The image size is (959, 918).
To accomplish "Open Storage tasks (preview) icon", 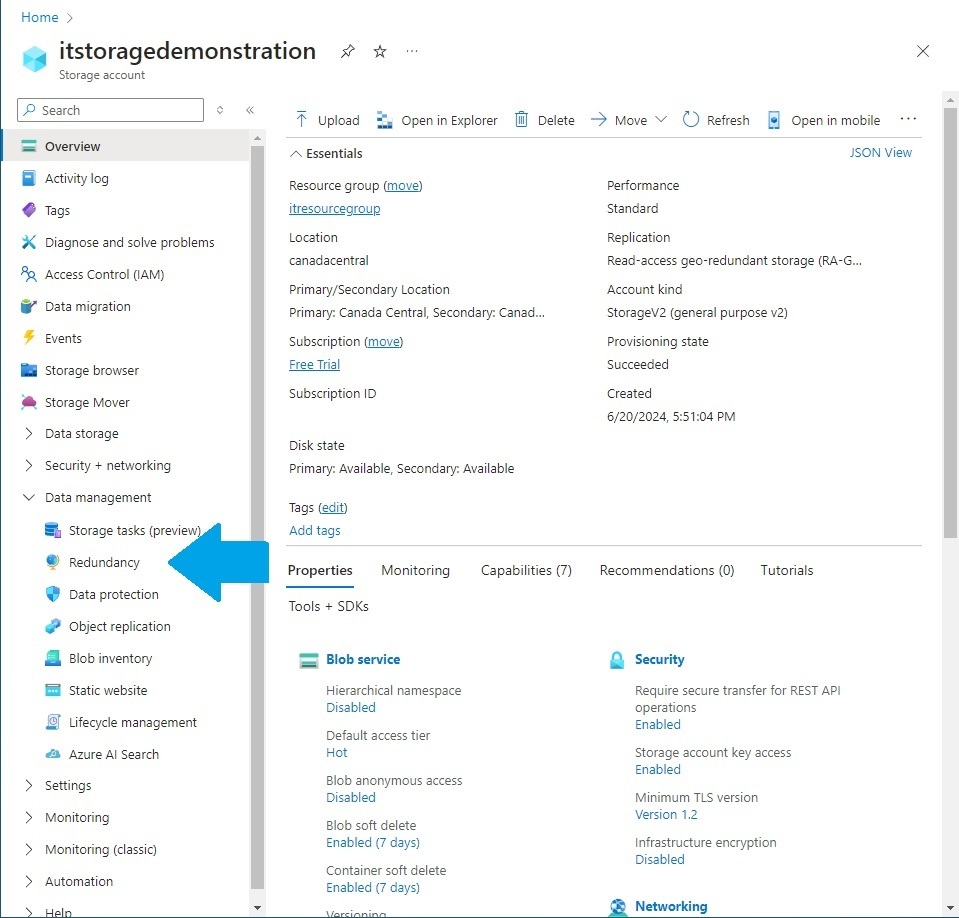I will pos(53,530).
